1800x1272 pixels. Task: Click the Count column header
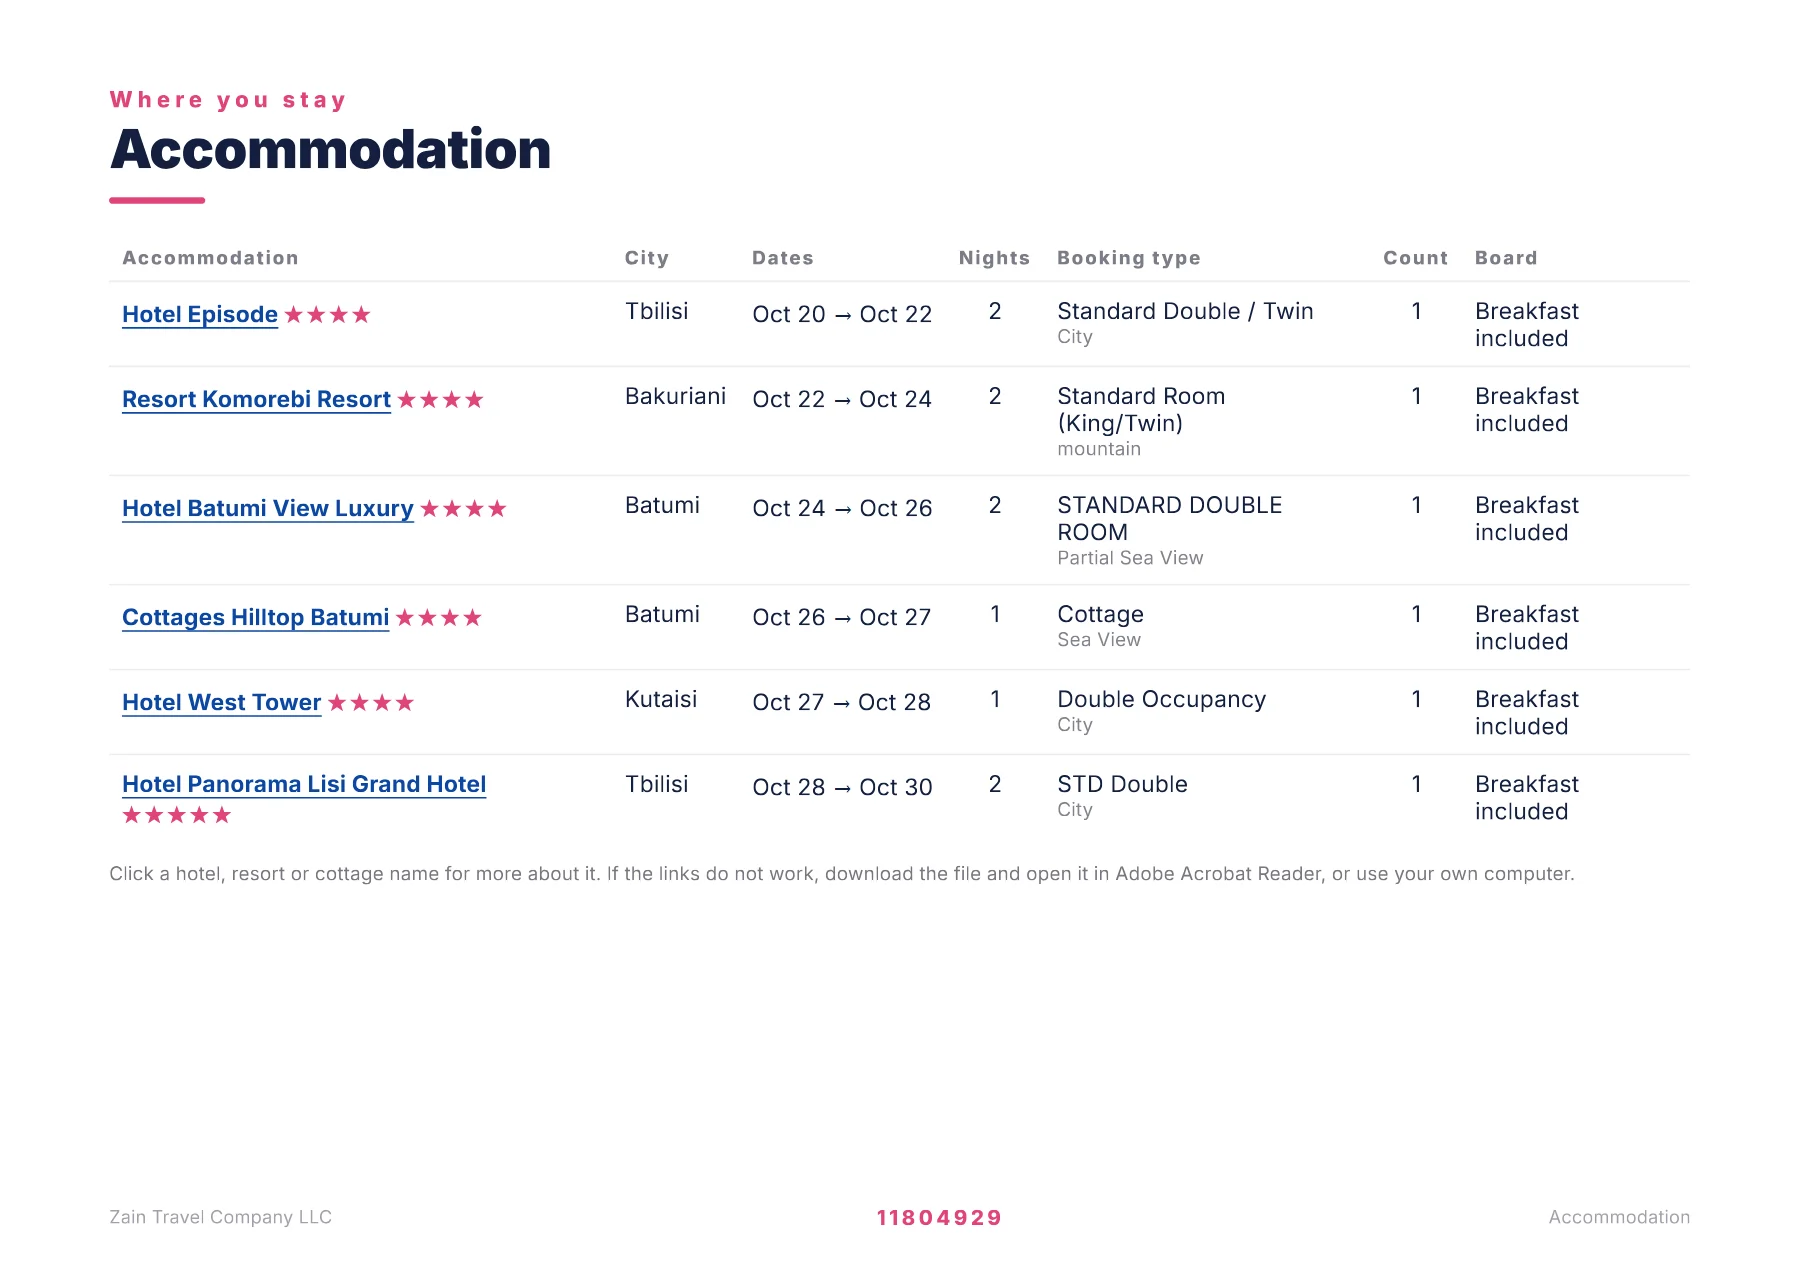click(1415, 258)
